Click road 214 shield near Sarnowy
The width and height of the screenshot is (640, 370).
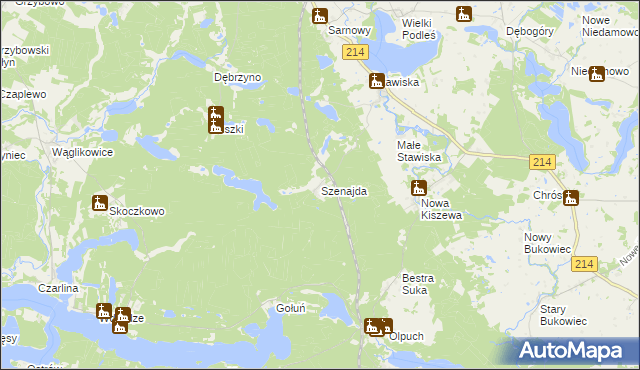pos(356,52)
